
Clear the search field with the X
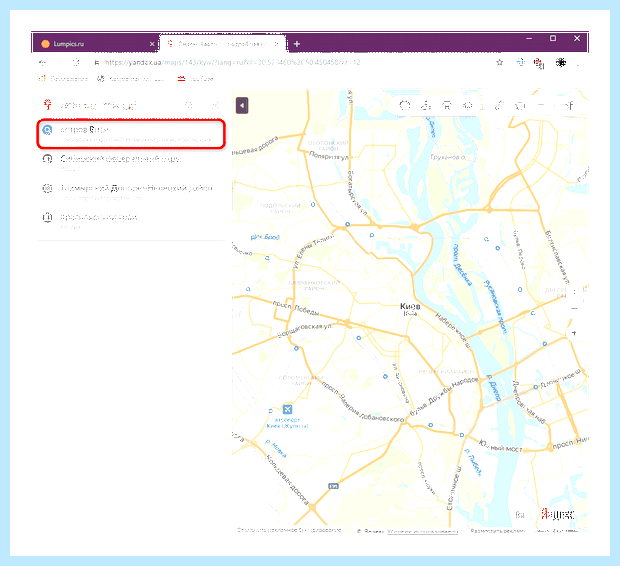pyautogui.click(x=215, y=105)
